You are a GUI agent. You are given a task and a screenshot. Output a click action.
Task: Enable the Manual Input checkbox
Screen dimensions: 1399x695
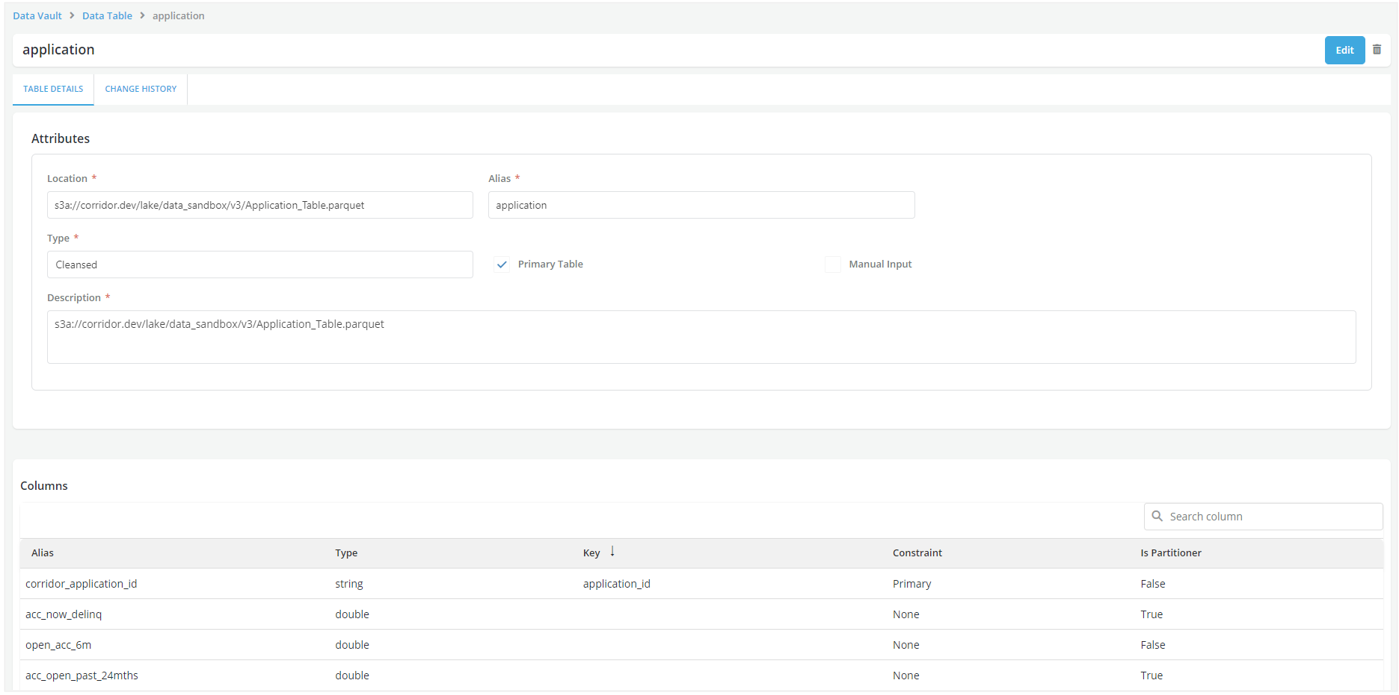pos(832,265)
